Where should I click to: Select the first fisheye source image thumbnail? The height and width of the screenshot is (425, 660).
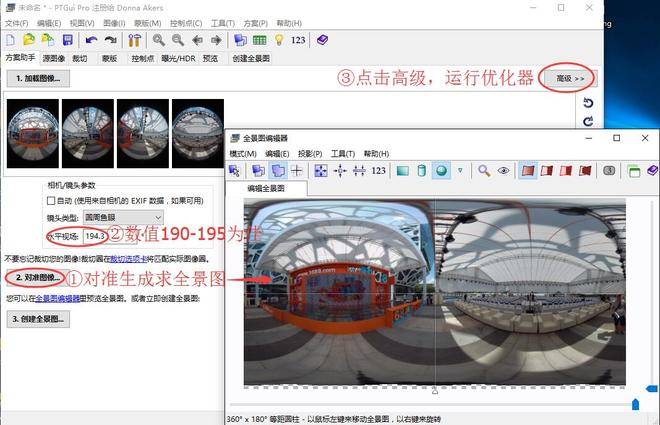point(33,133)
